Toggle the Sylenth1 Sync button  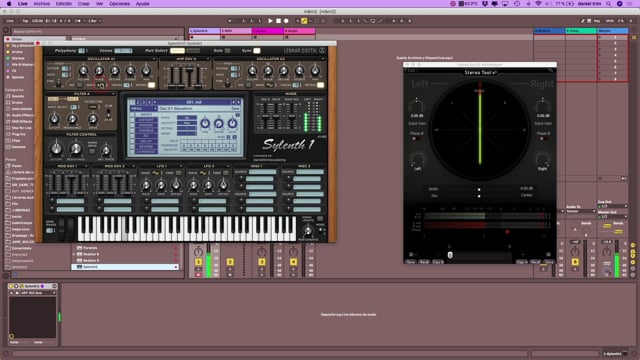click(x=256, y=51)
